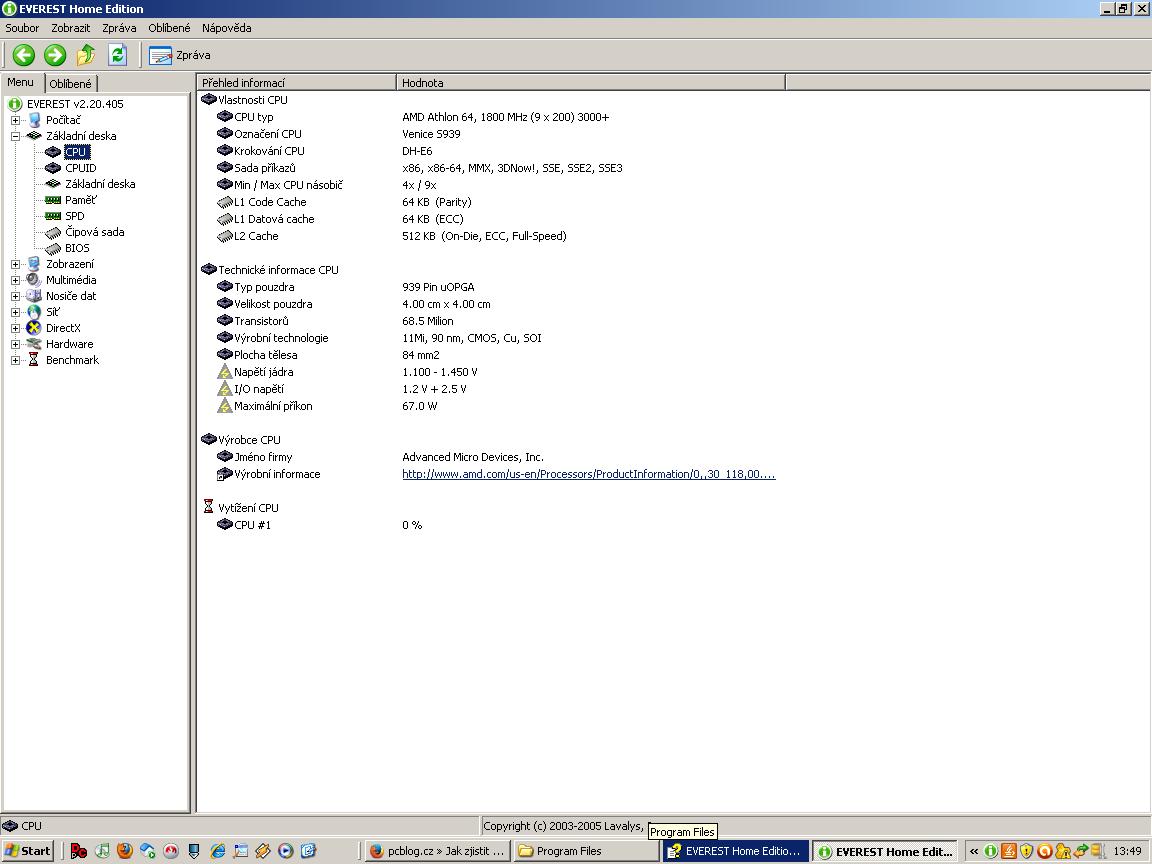Expand the Benchmark tree node
1152x864 pixels.
15,360
